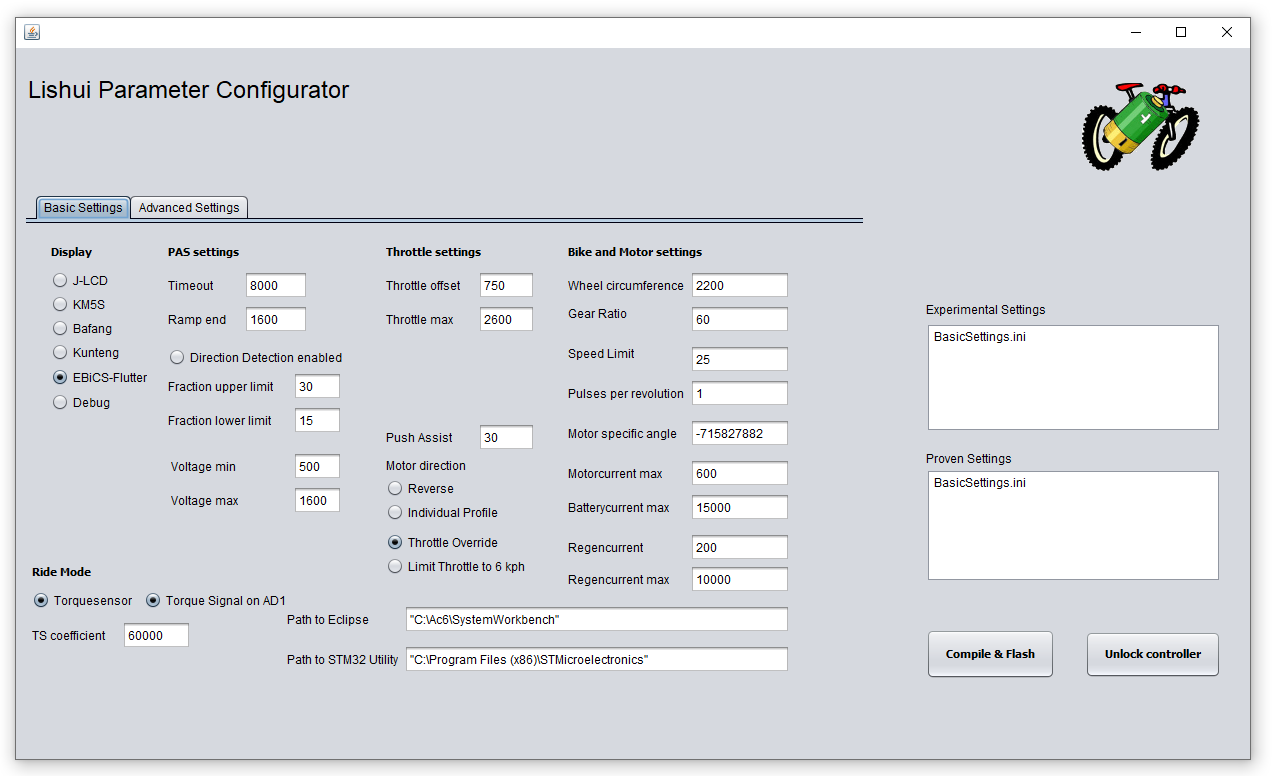The image size is (1274, 776).
Task: Click the Voltage max field
Action: click(317, 500)
